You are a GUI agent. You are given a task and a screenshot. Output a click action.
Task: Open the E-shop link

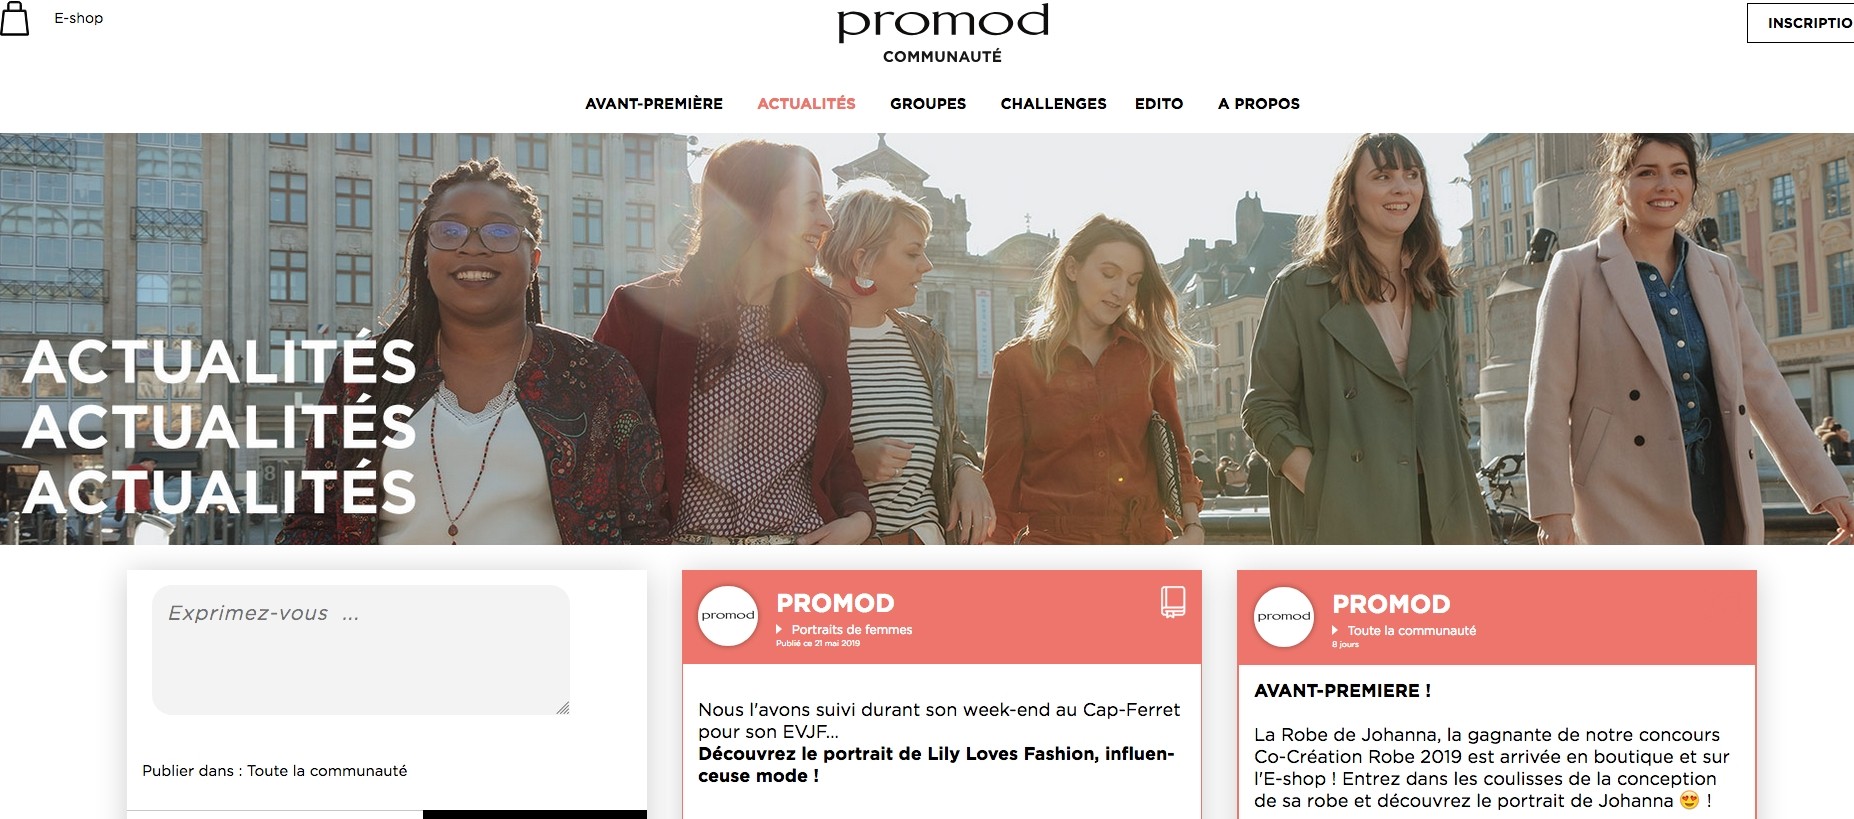click(x=78, y=18)
